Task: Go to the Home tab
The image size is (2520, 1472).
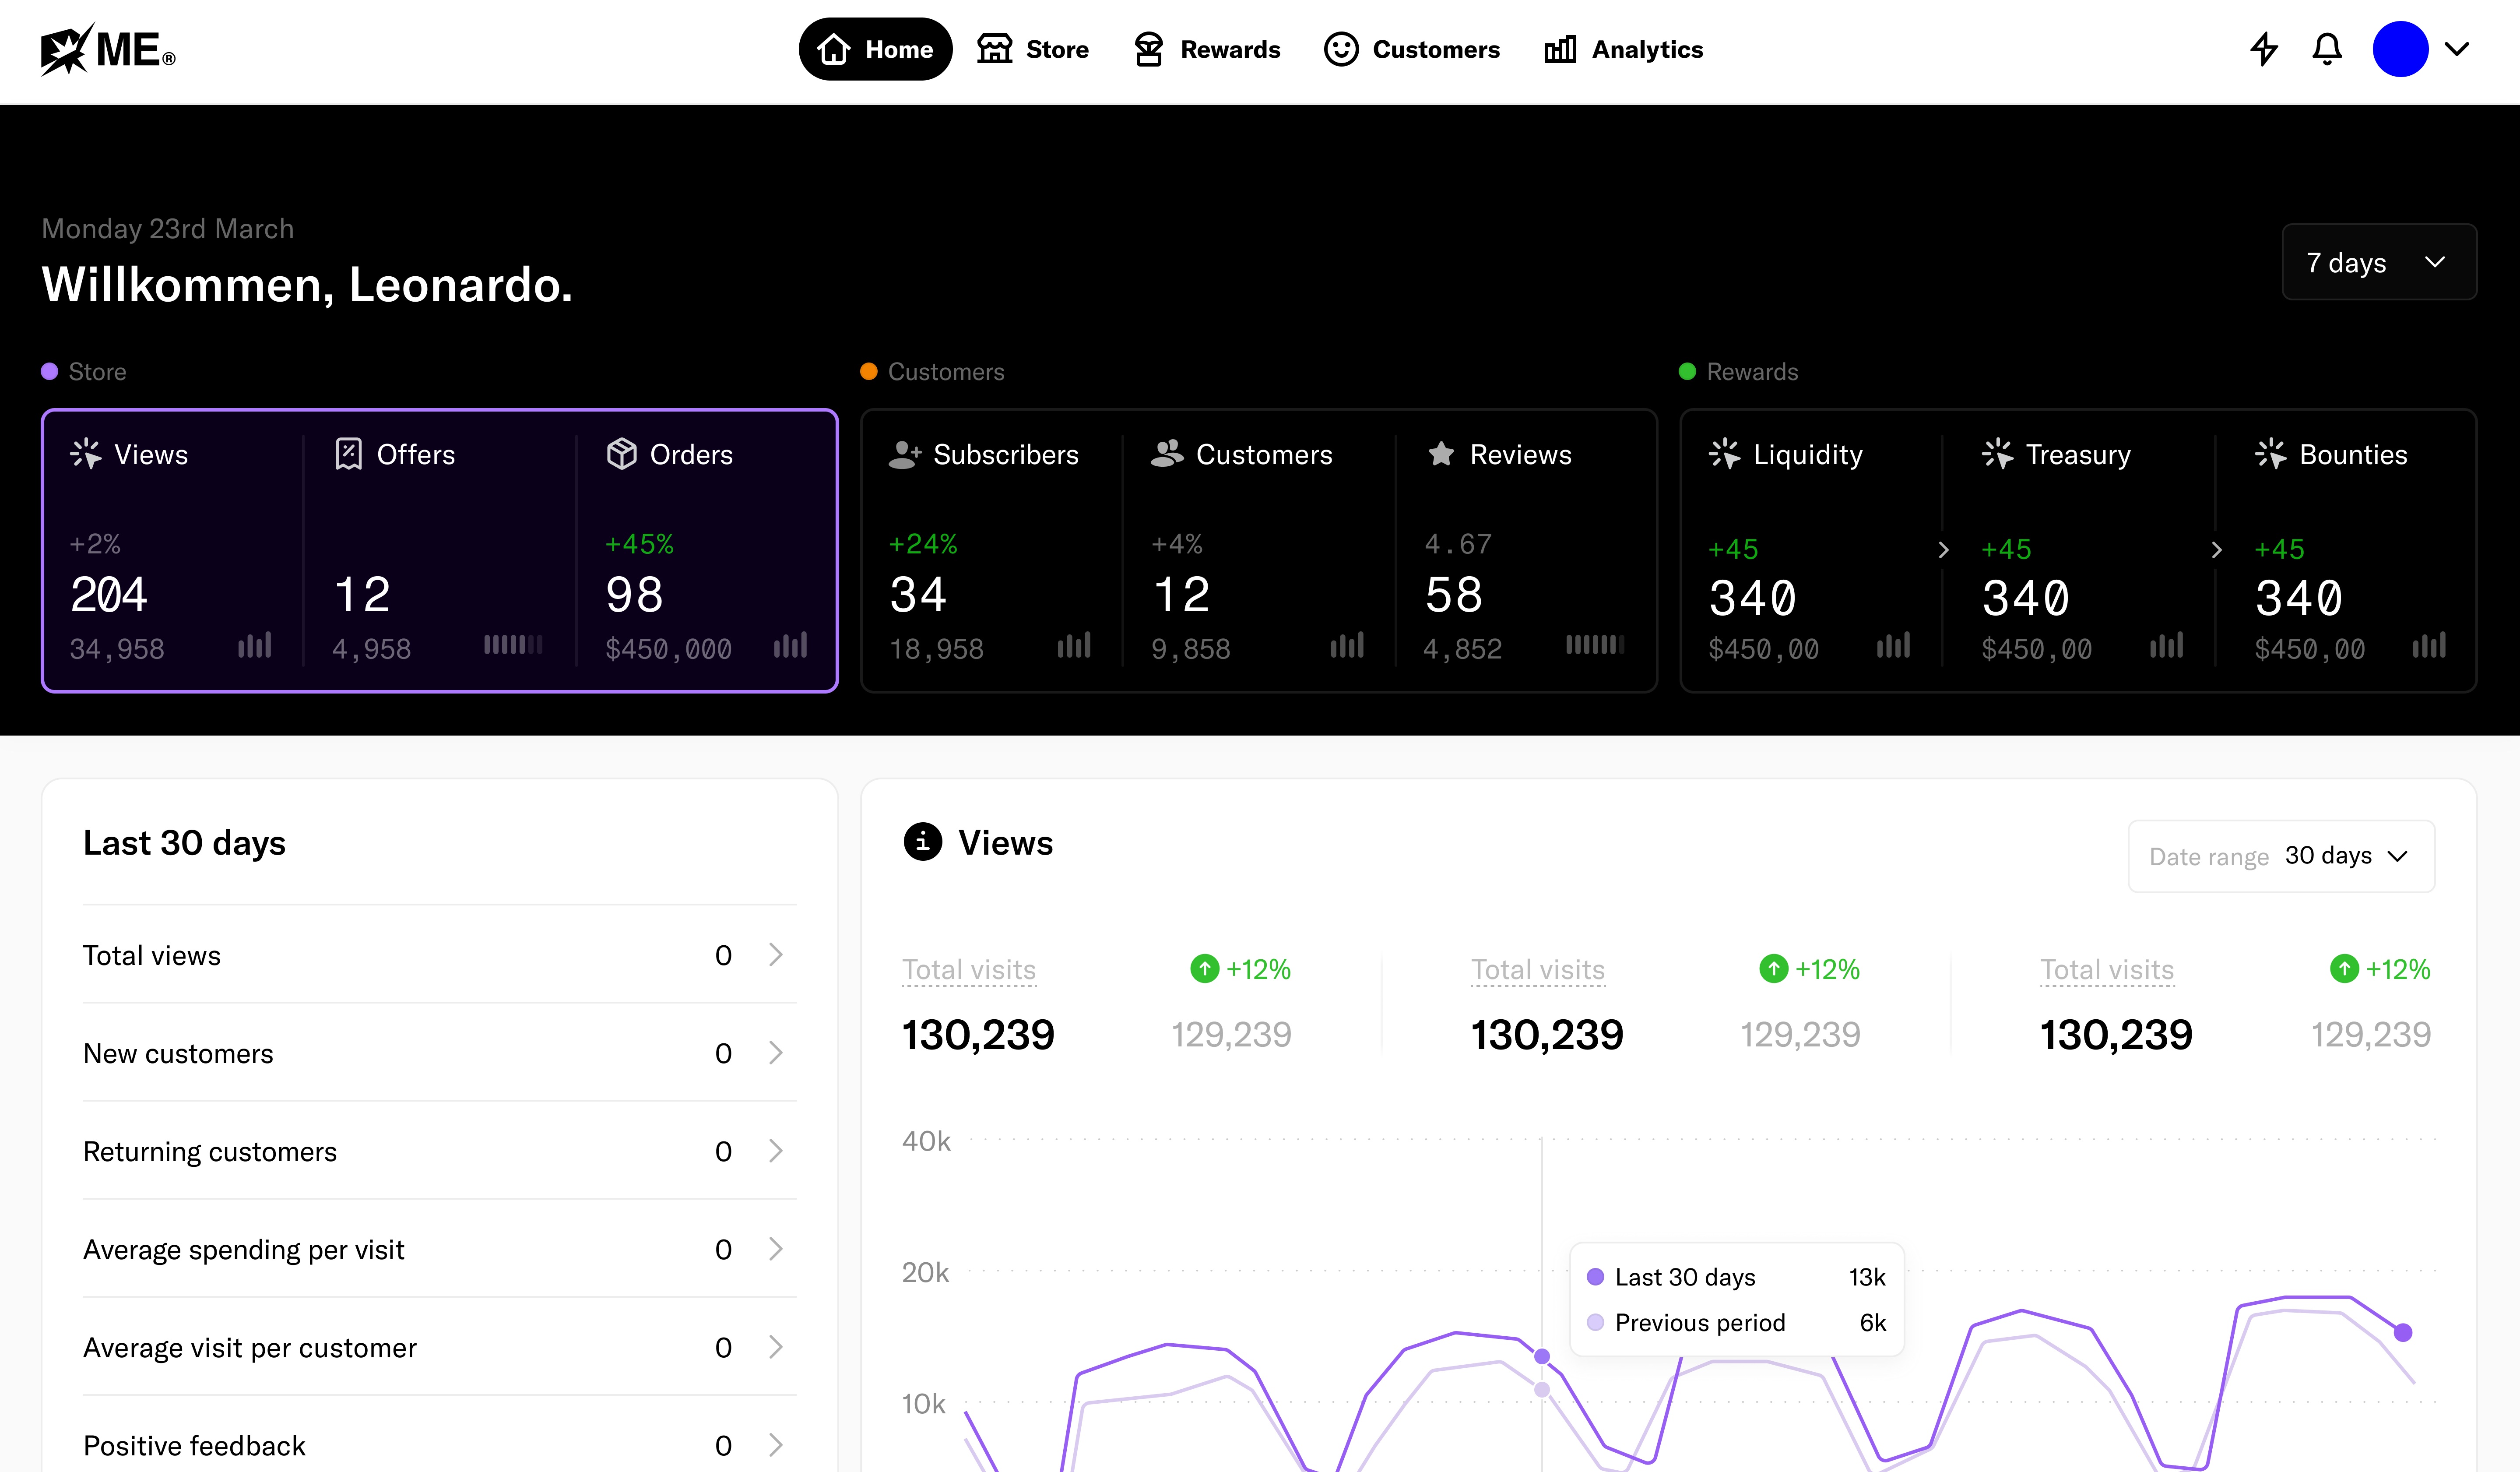Action: click(x=875, y=49)
